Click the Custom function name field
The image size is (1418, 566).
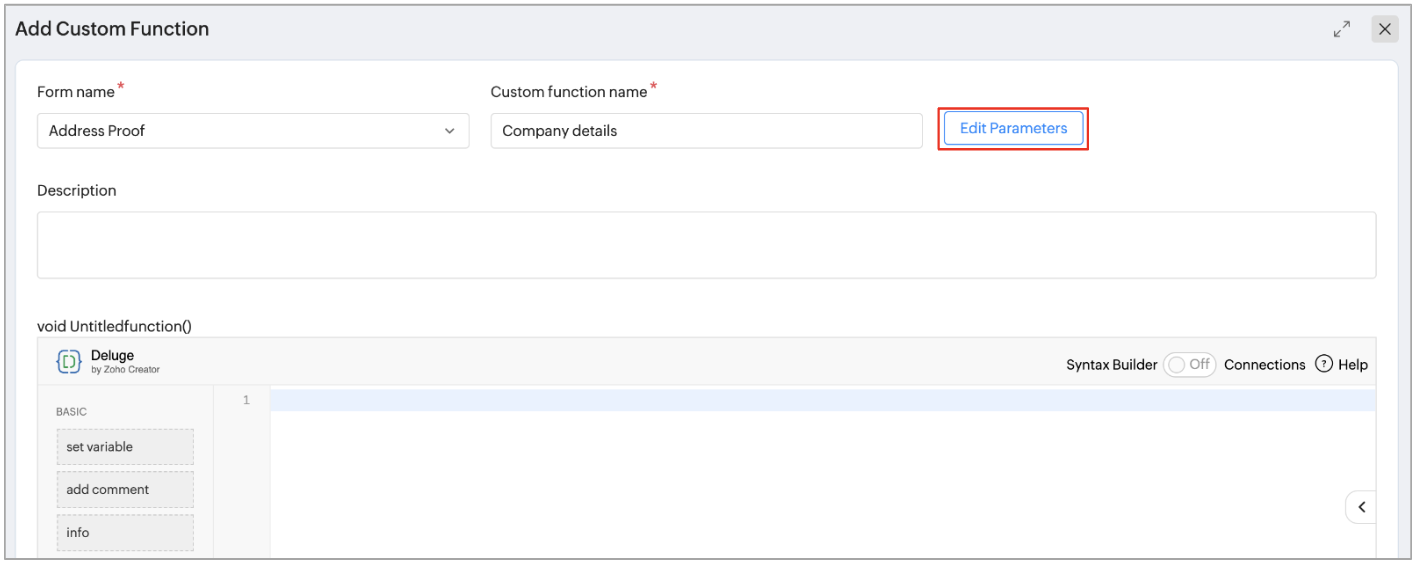pos(706,131)
